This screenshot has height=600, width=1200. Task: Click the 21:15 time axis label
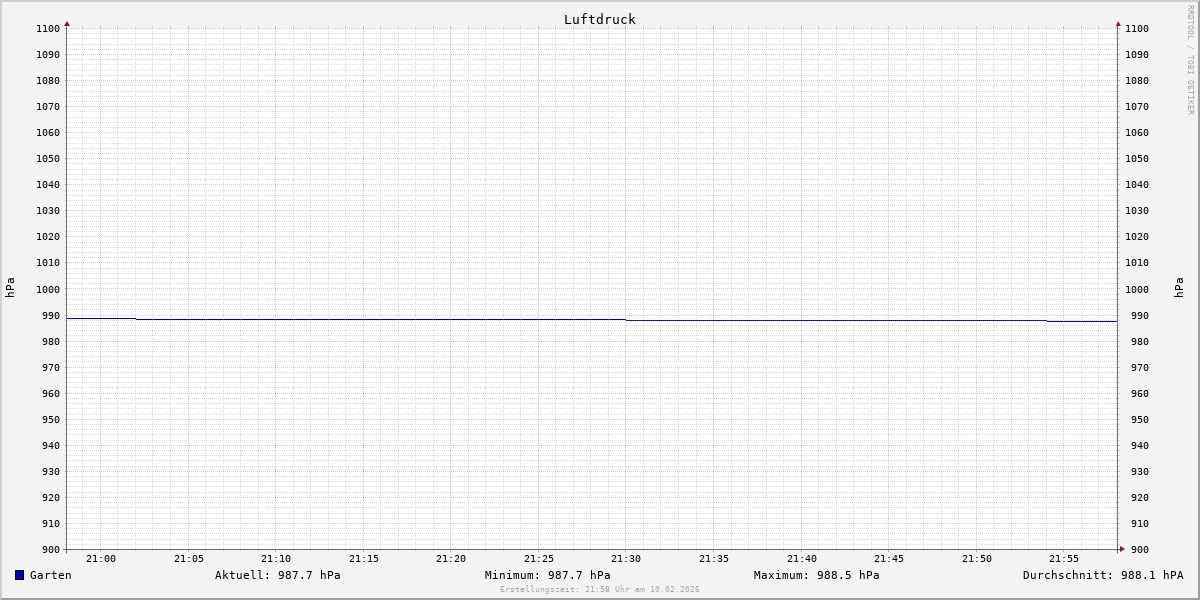coord(364,559)
